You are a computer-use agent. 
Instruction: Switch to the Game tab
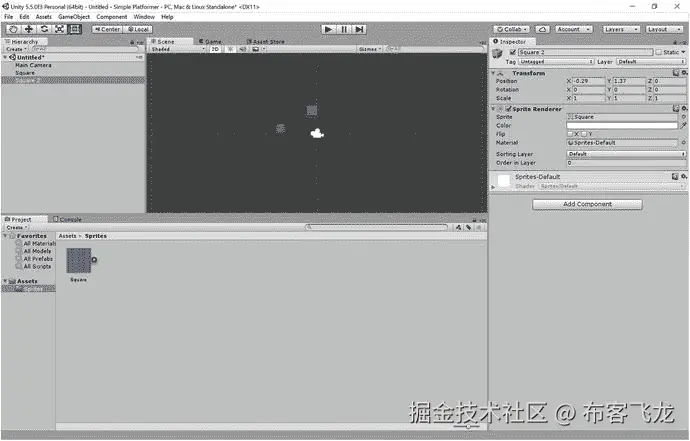210,41
